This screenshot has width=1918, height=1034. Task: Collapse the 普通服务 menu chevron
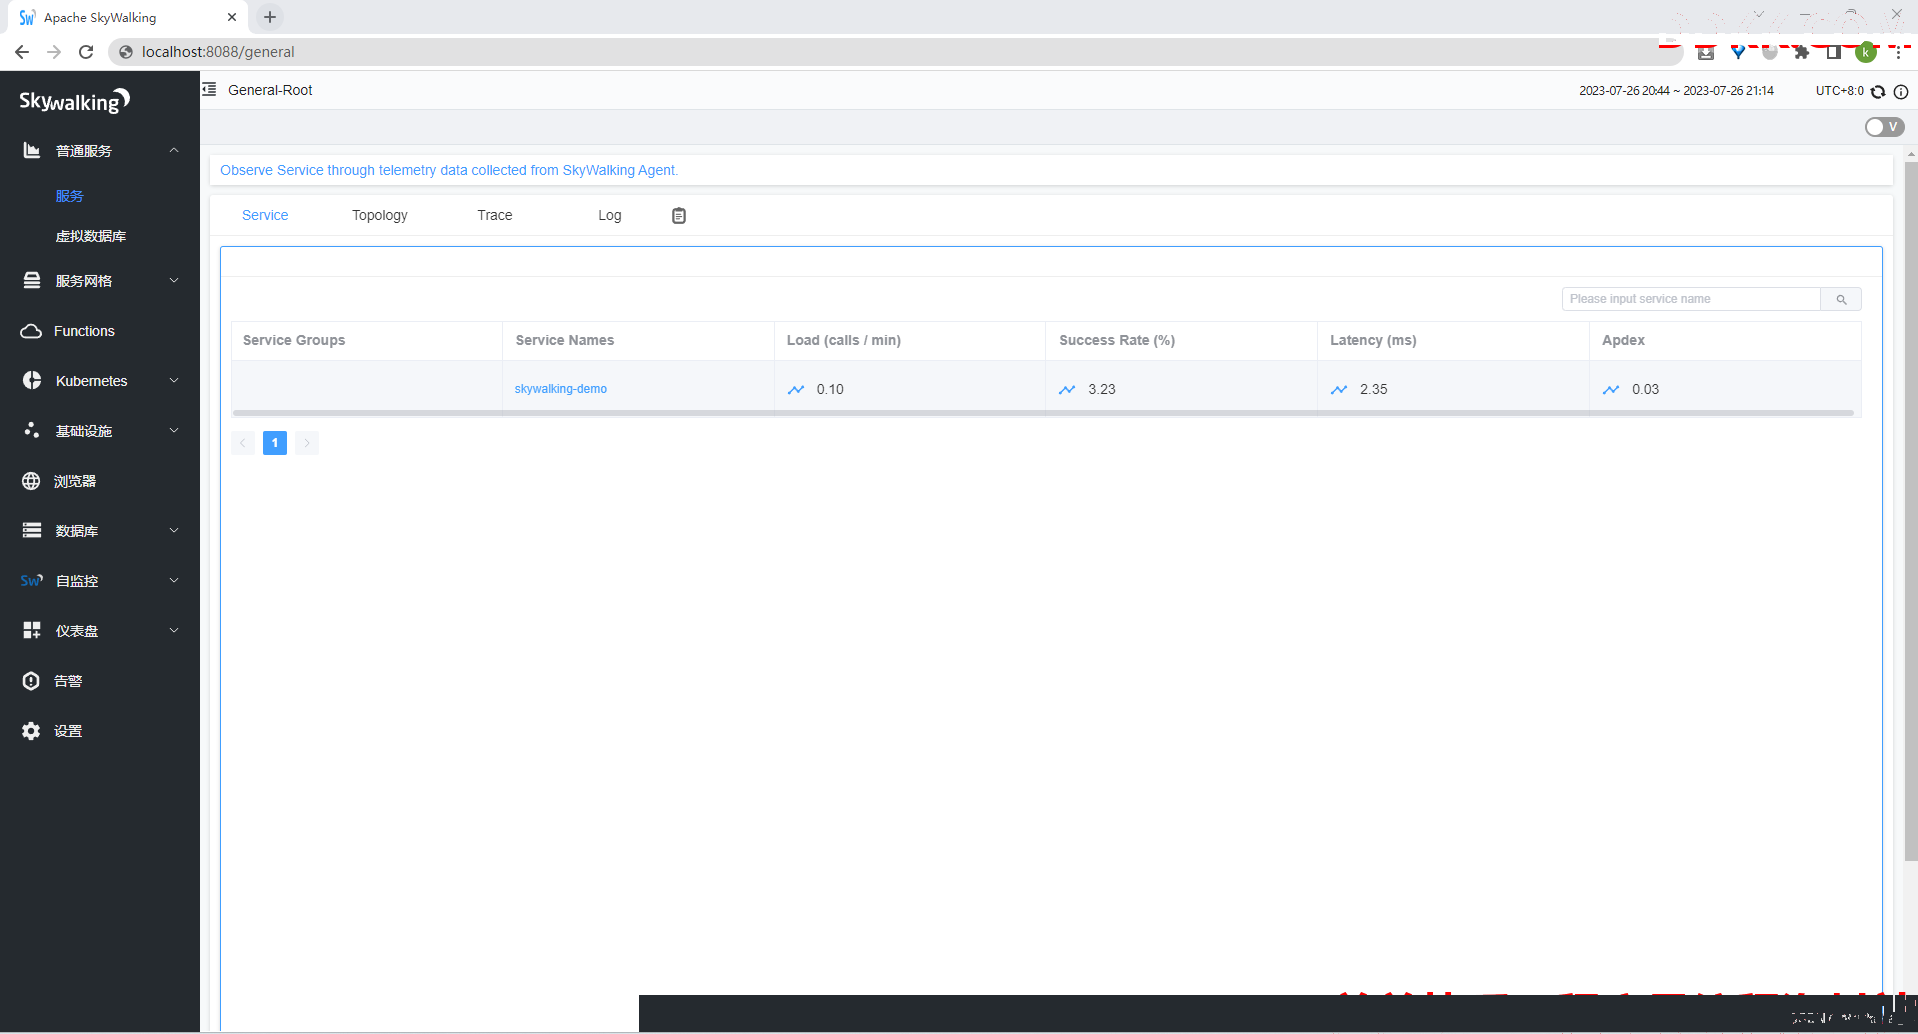pos(174,150)
